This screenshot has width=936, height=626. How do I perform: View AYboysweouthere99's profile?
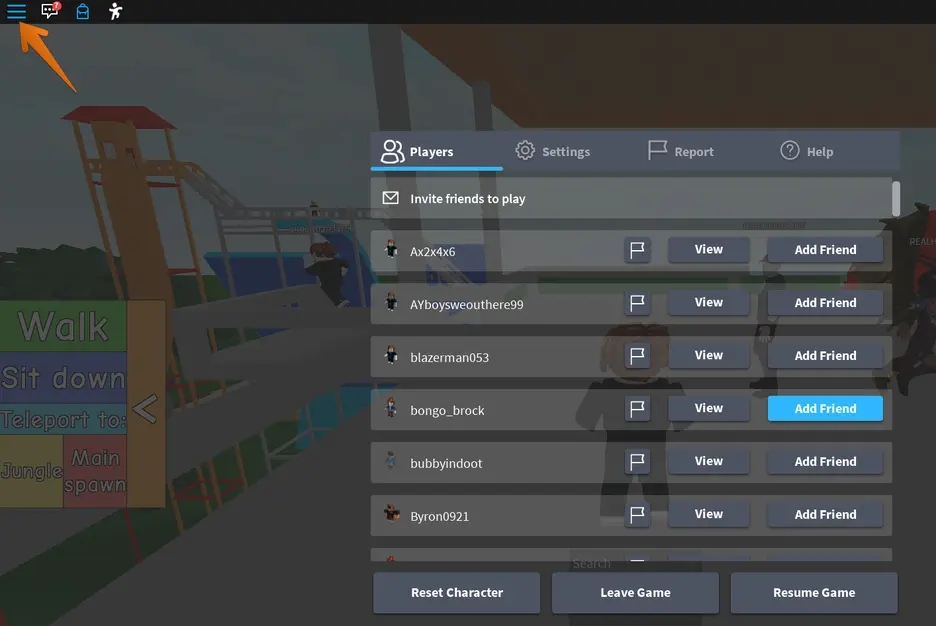tap(709, 303)
